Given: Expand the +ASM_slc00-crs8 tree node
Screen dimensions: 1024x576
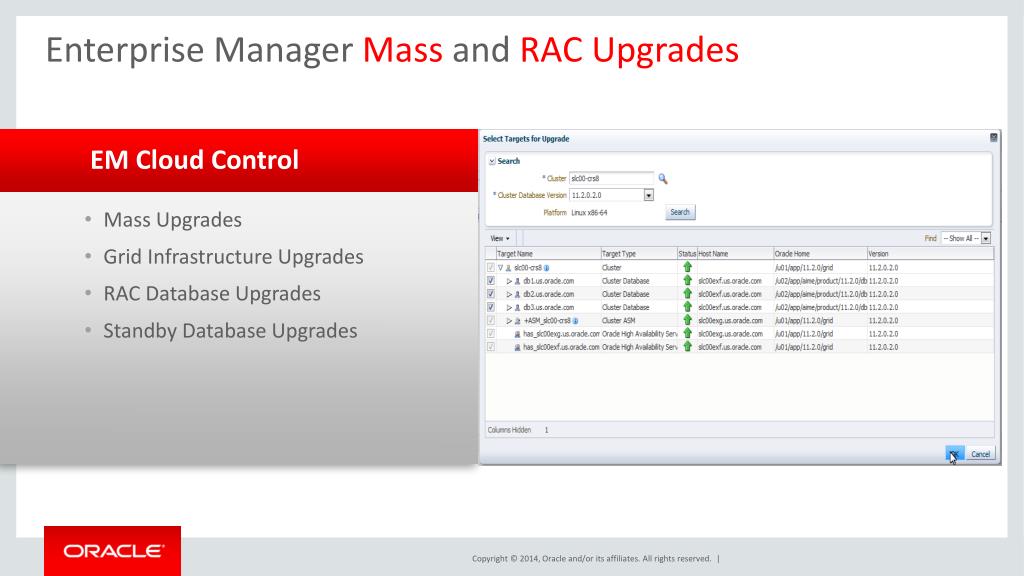Looking at the screenshot, I should pyautogui.click(x=509, y=321).
